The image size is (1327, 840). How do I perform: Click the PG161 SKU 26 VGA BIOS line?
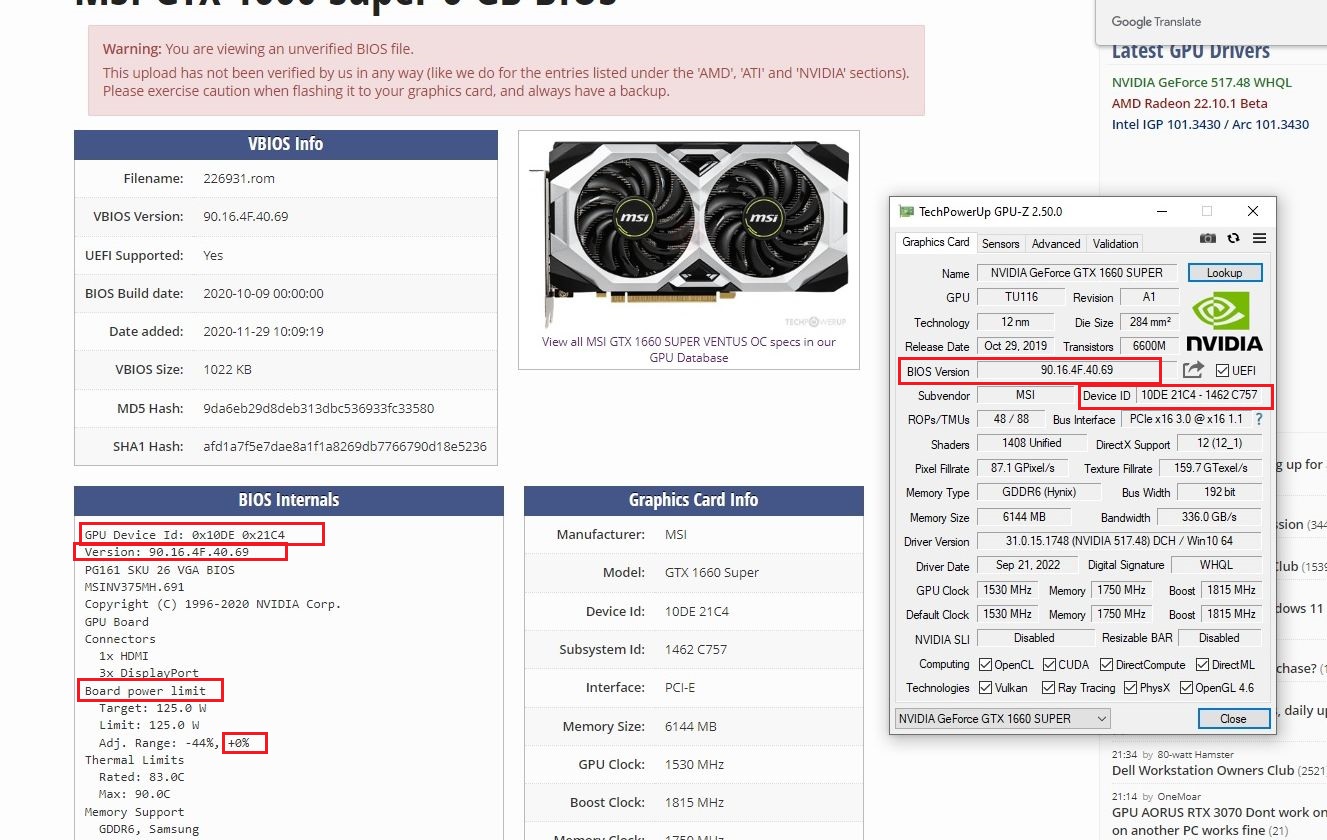[x=160, y=569]
